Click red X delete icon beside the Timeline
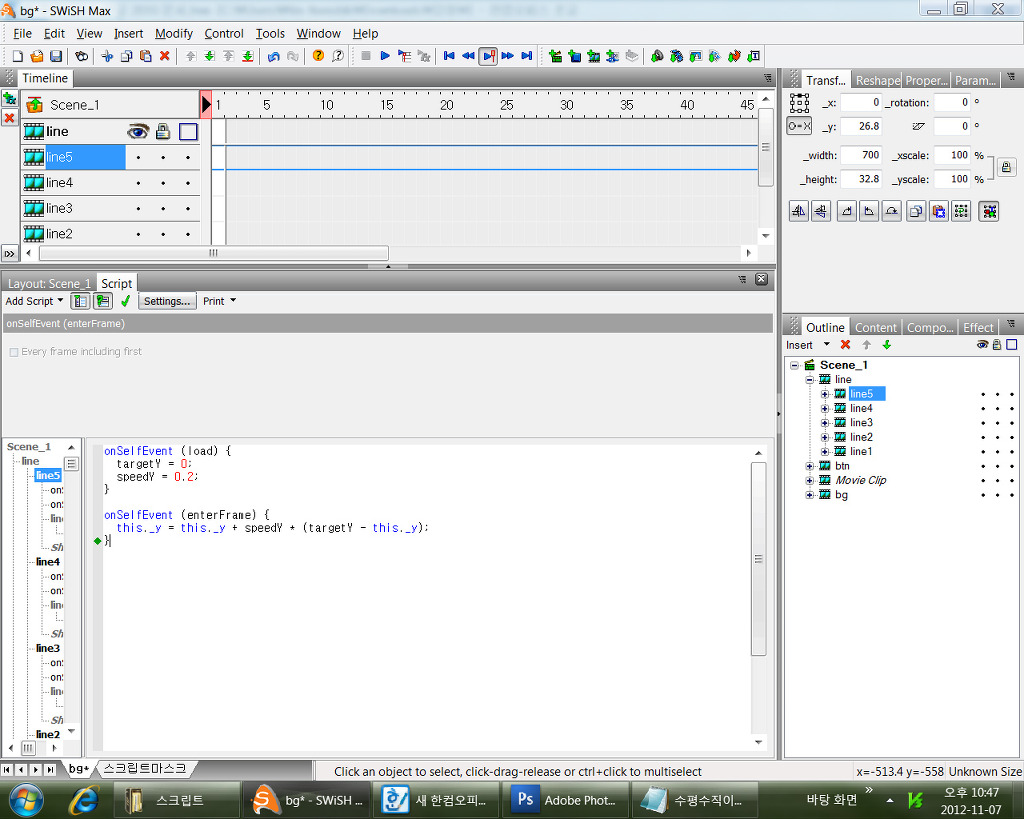Image resolution: width=1024 pixels, height=819 pixels. (x=9, y=118)
